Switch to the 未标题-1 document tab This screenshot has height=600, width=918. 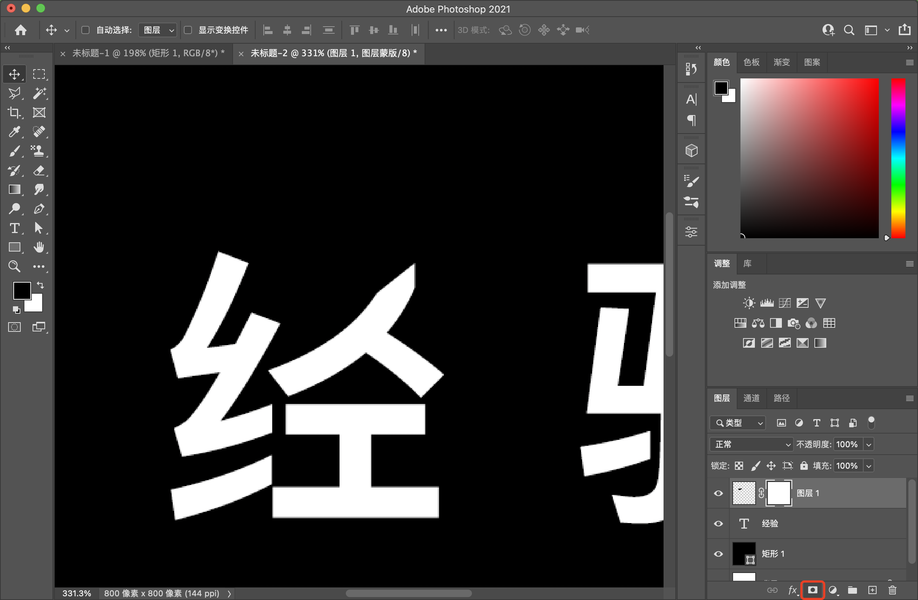click(148, 53)
